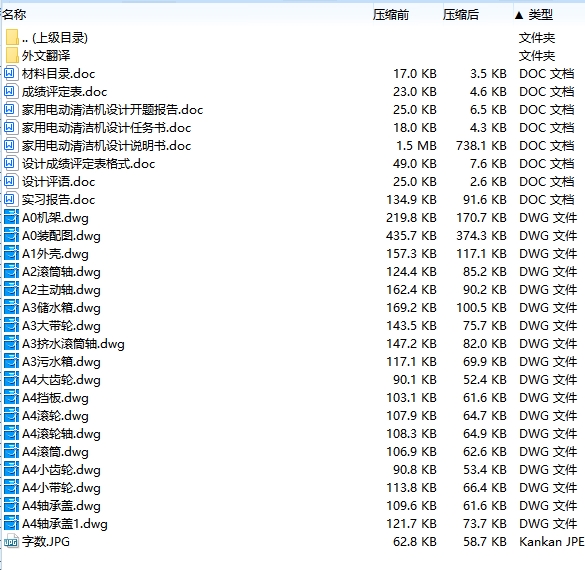Select the 字数.JPG image icon

coord(11,541)
